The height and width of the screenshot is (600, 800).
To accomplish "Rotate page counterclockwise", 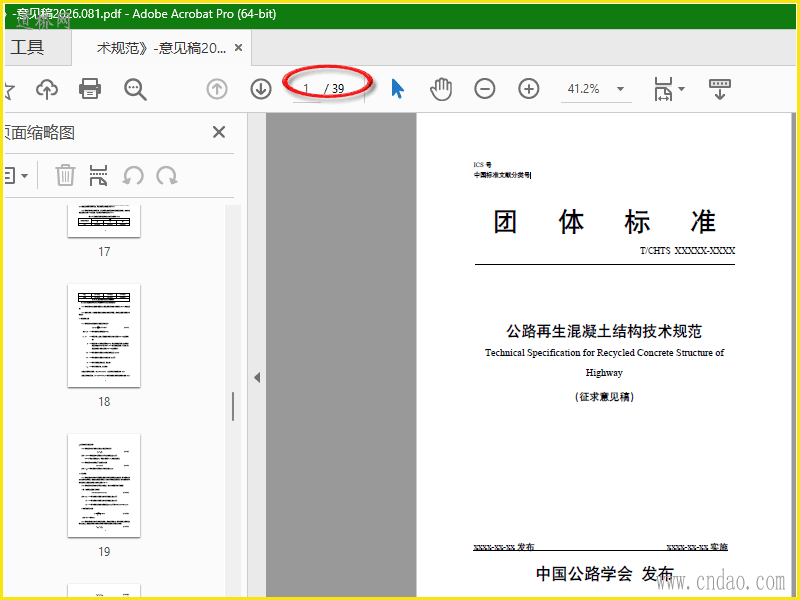I will pos(133,176).
